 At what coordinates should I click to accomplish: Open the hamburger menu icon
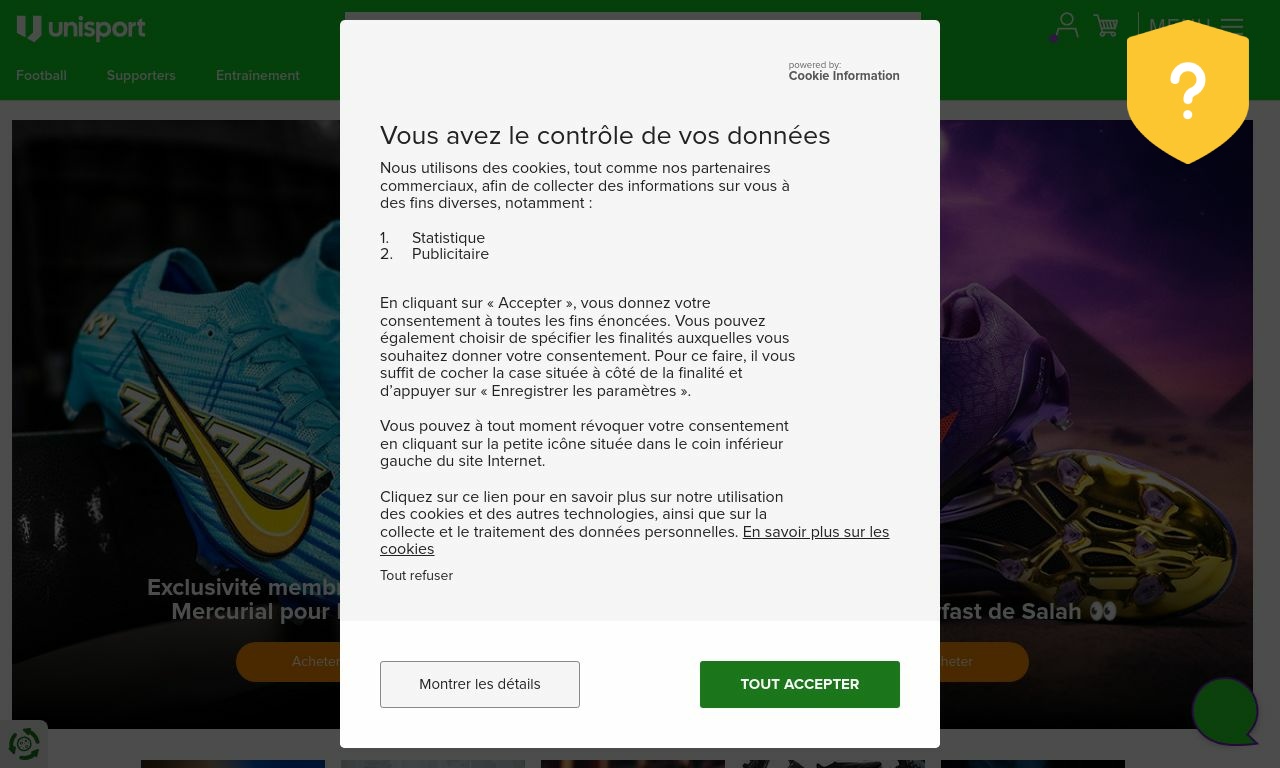coord(1232,26)
